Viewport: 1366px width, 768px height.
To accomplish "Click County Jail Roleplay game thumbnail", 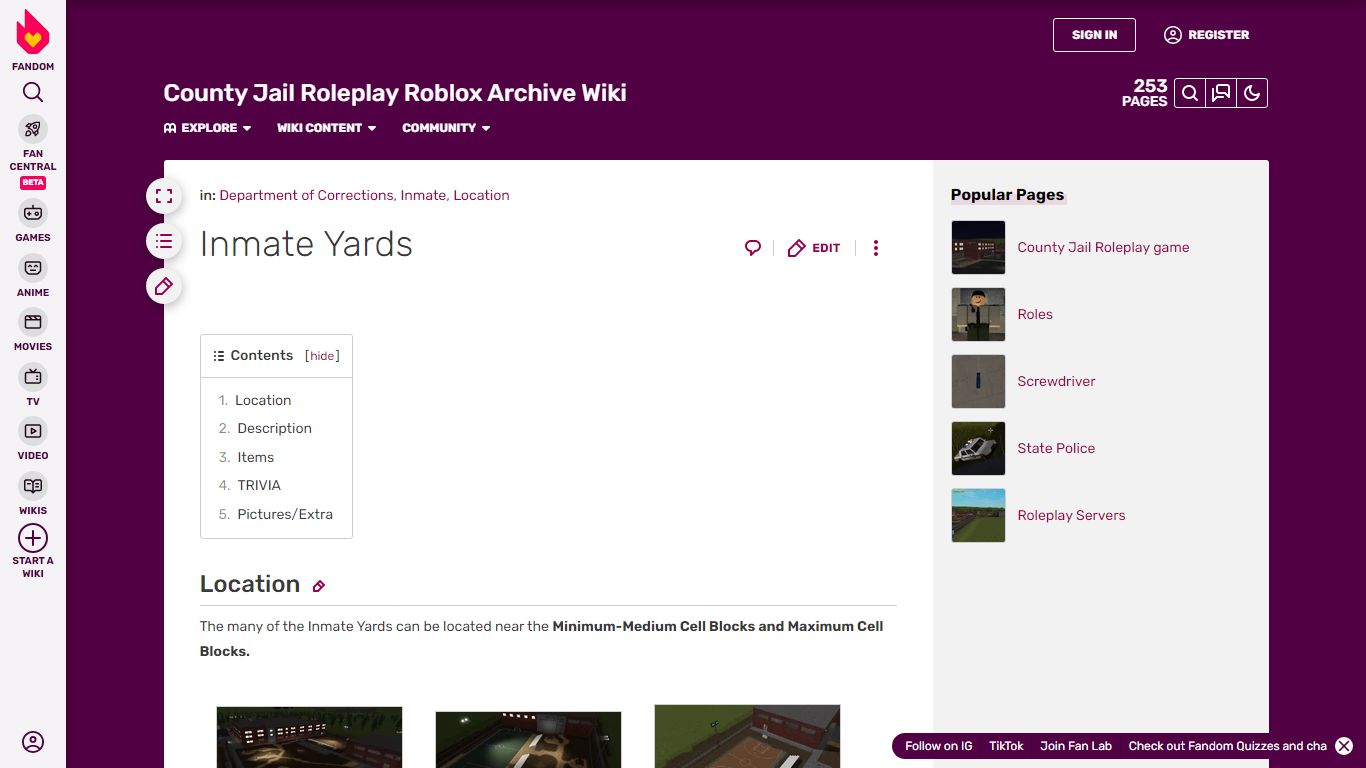I will (x=978, y=247).
